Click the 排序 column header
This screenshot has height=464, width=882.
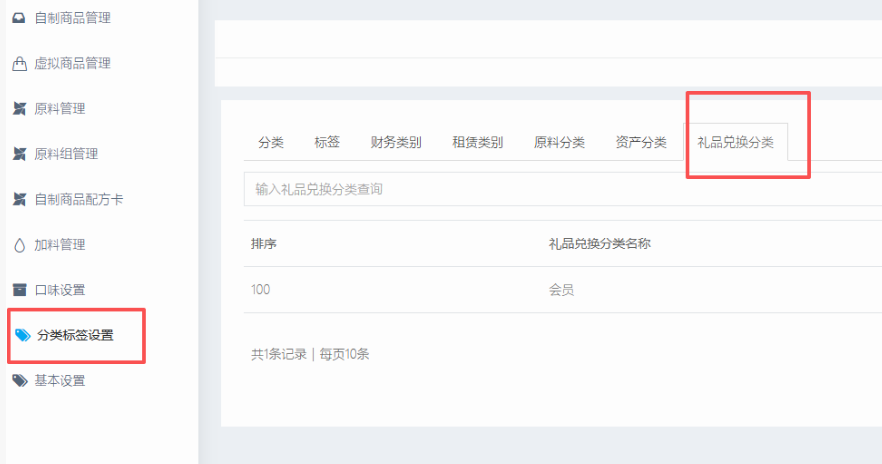coord(264,244)
